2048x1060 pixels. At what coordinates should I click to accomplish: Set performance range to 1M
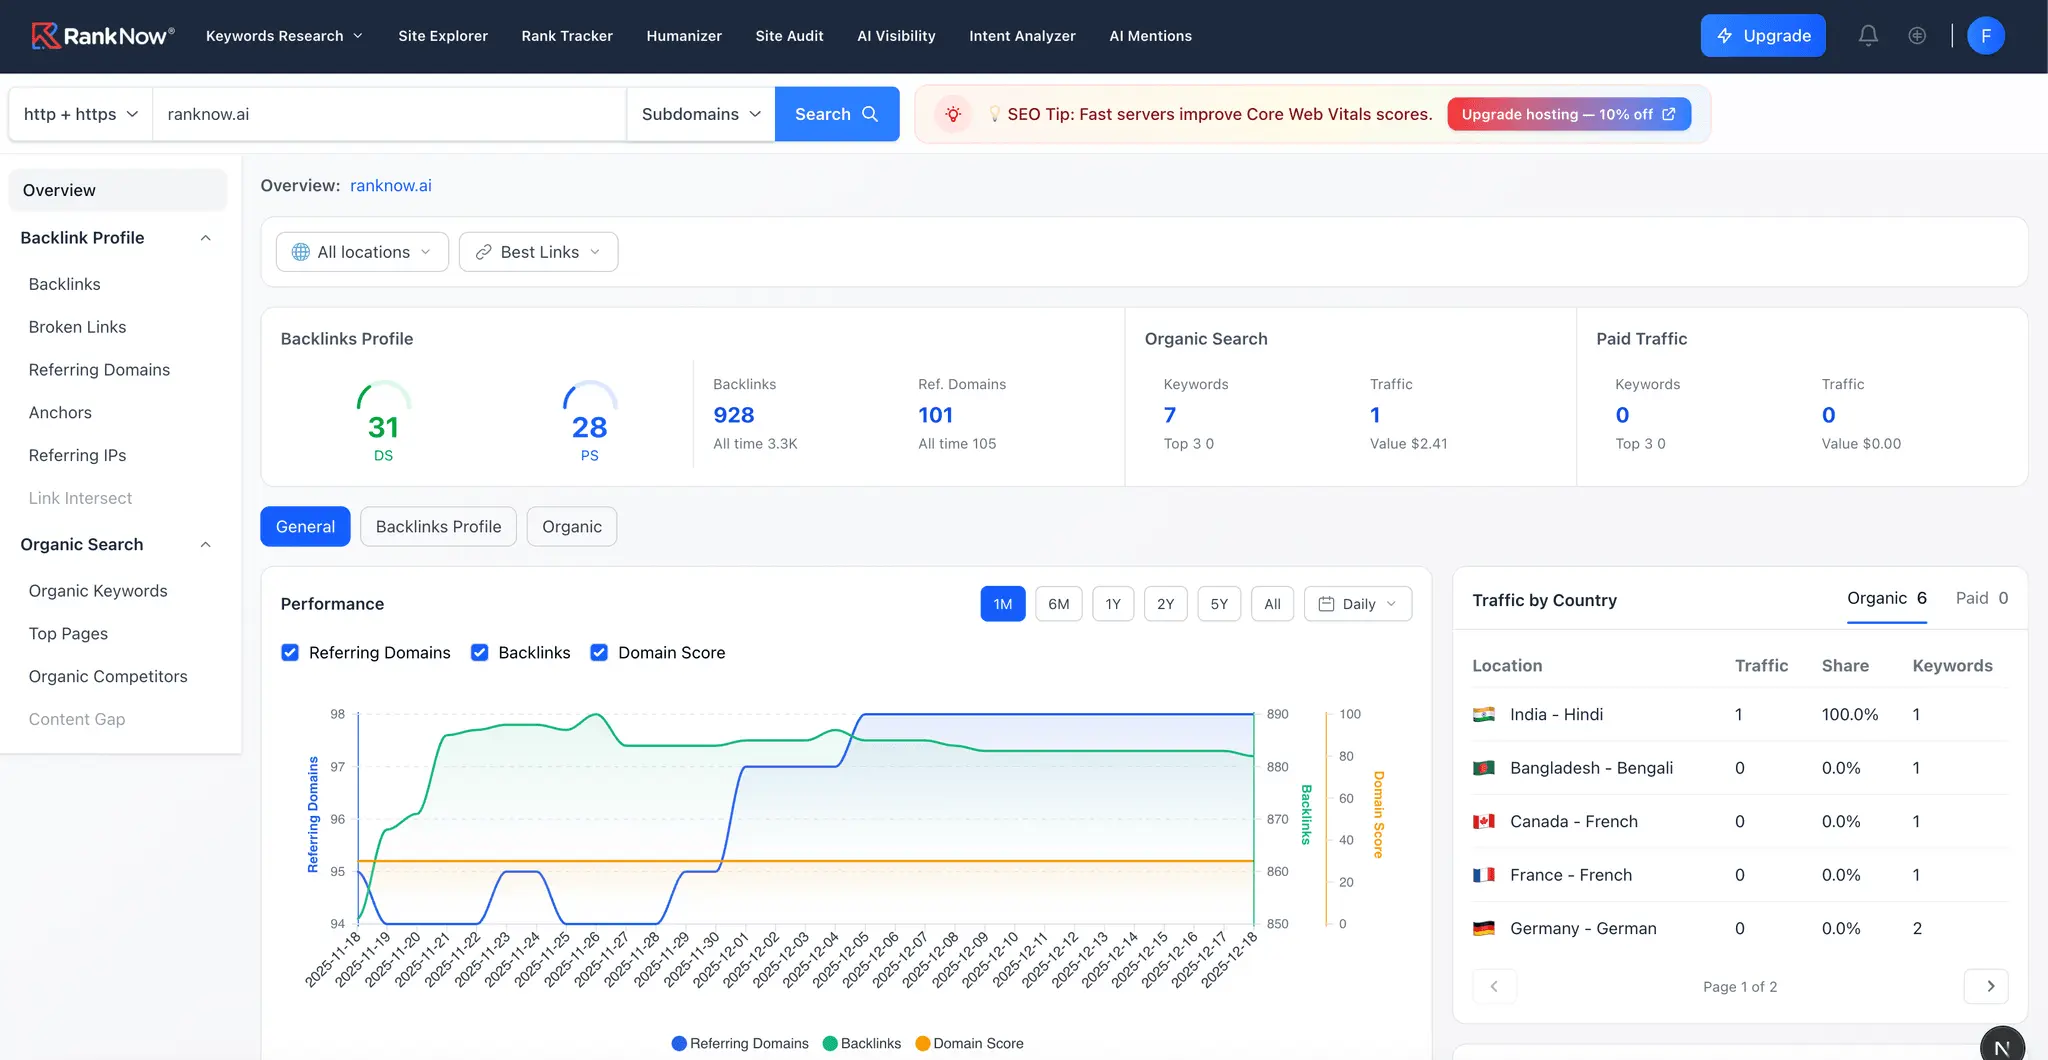point(1003,604)
